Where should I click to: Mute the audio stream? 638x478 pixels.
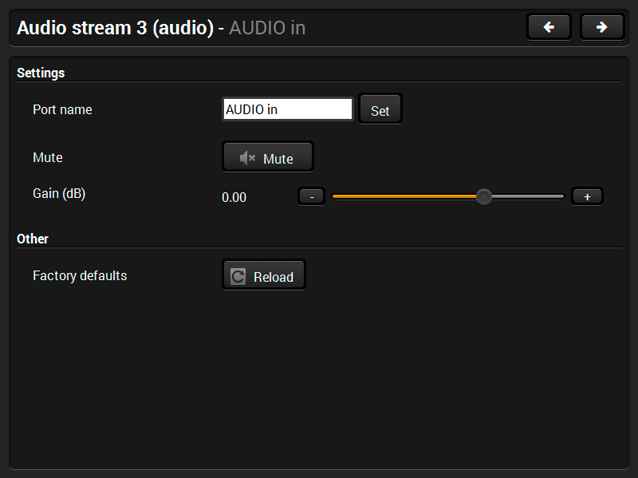(x=268, y=157)
